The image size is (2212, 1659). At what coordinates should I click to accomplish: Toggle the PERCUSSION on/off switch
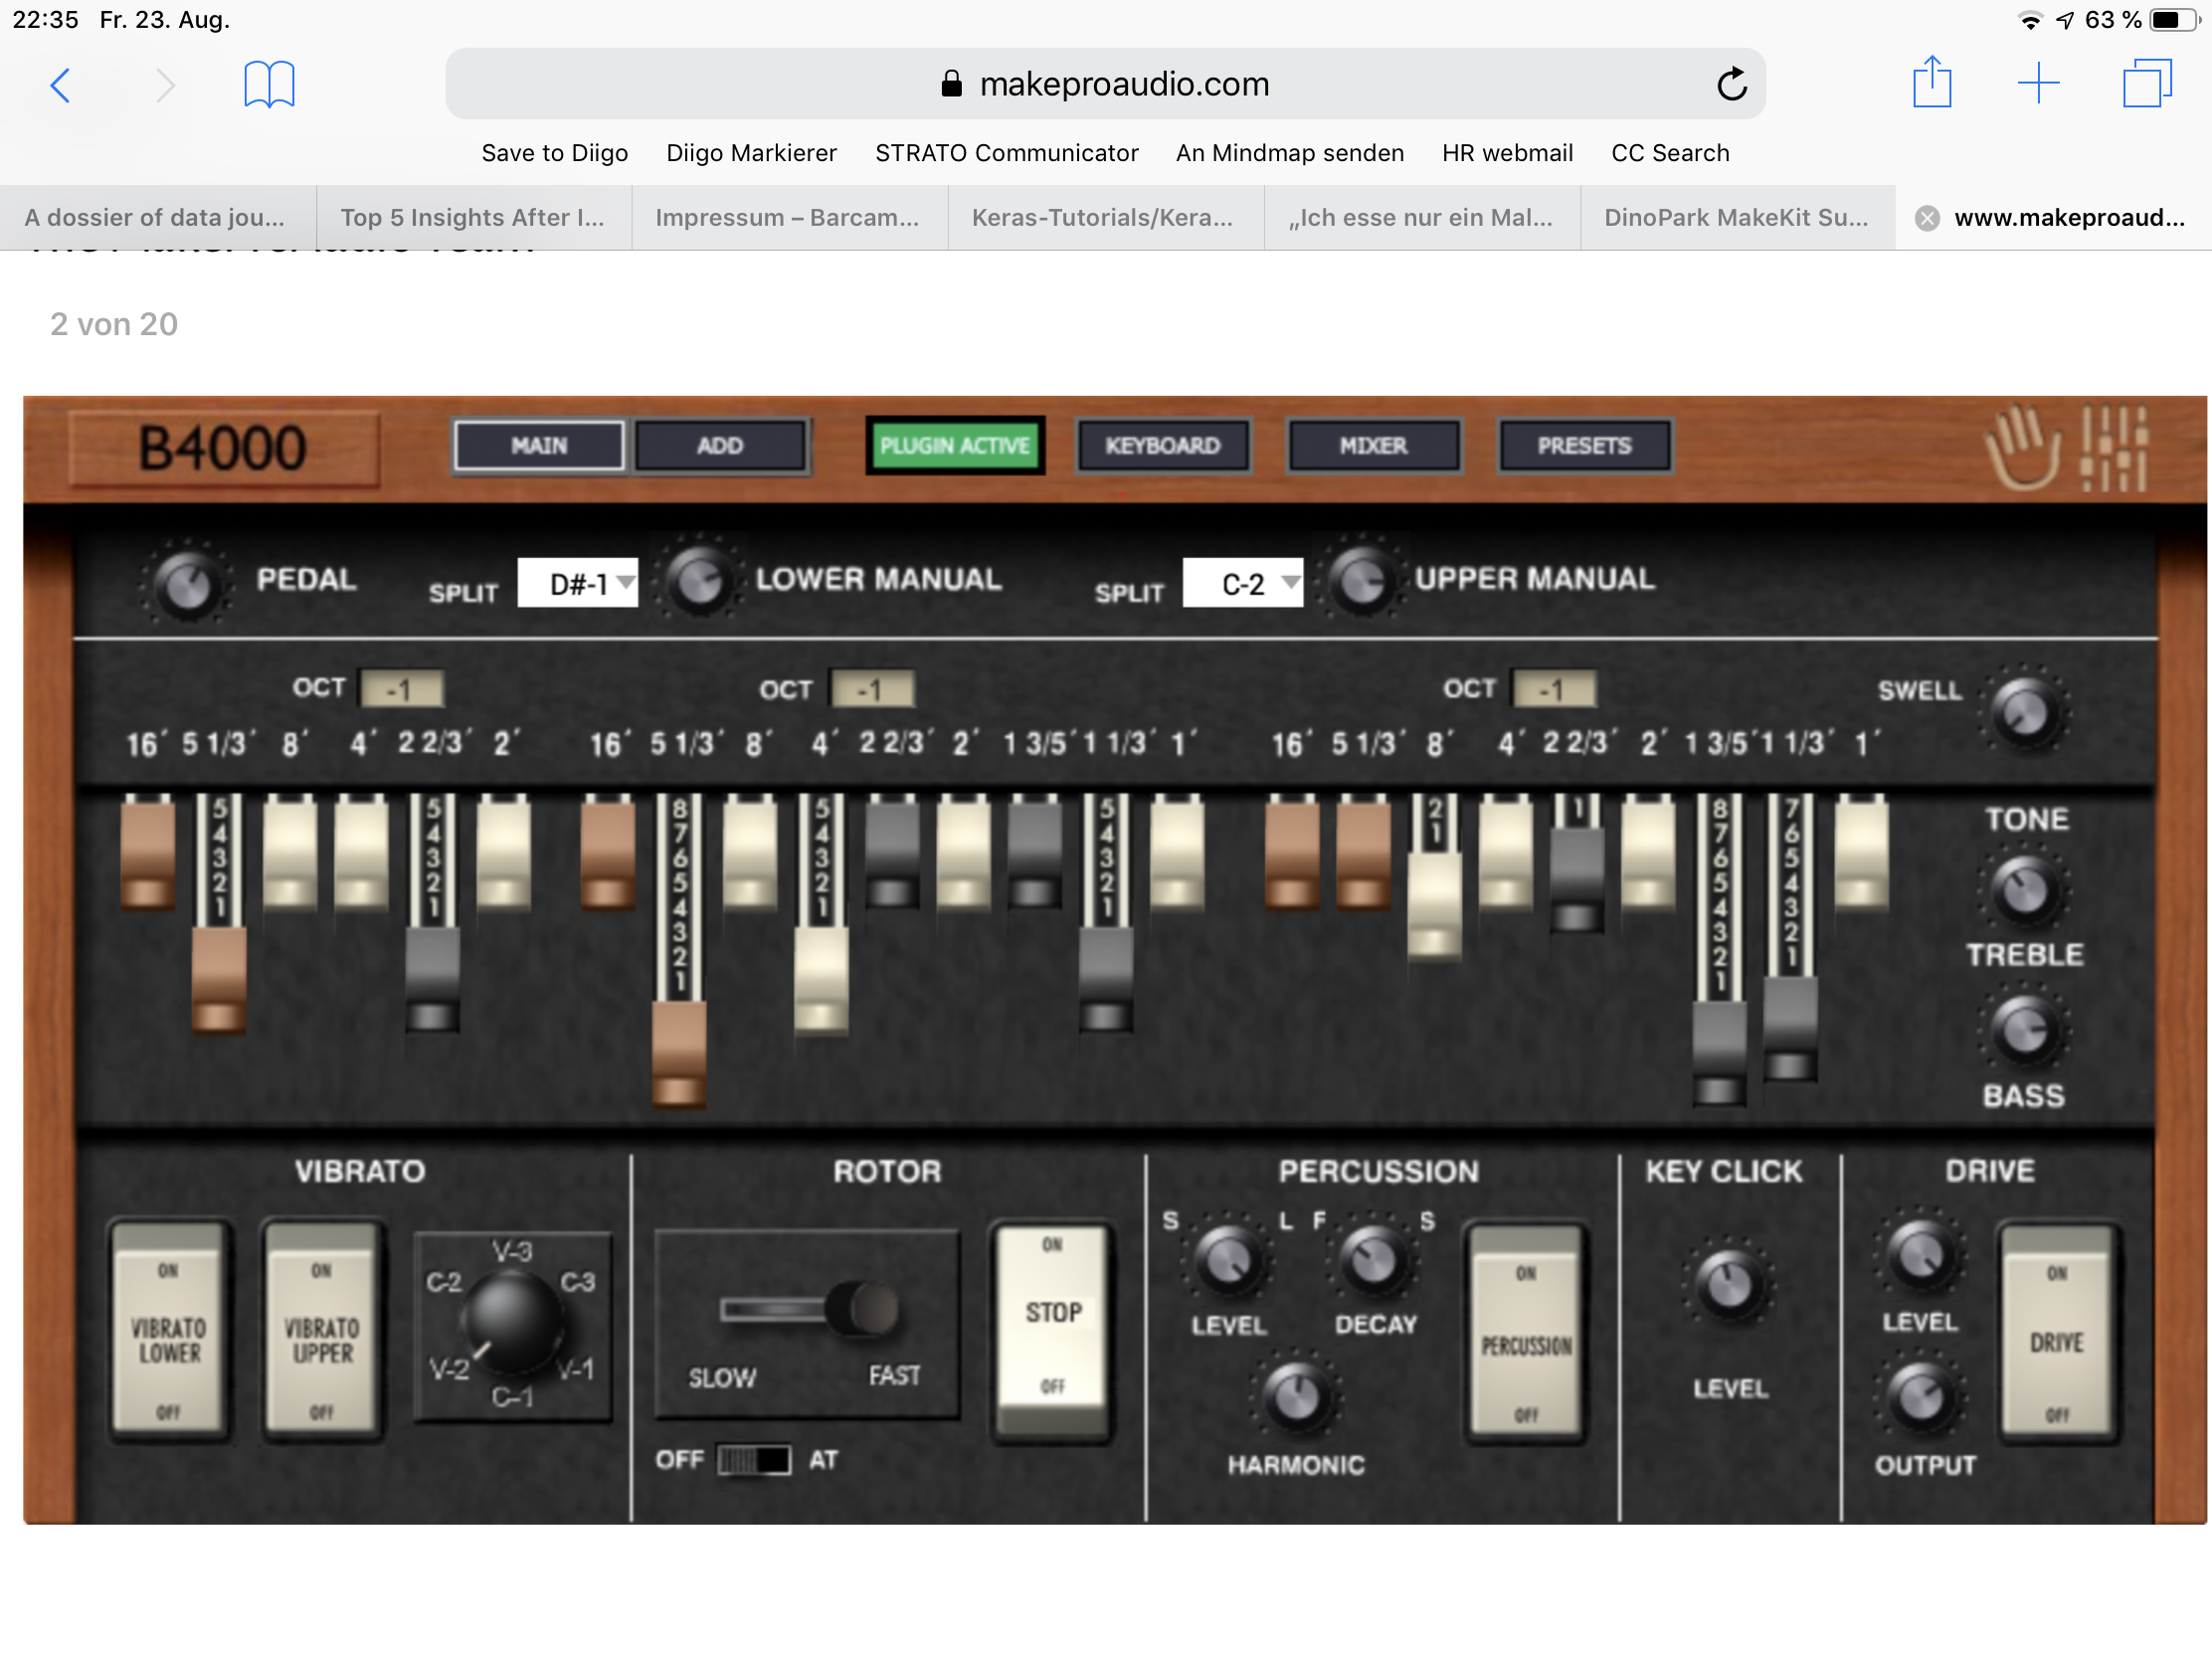(1526, 1332)
